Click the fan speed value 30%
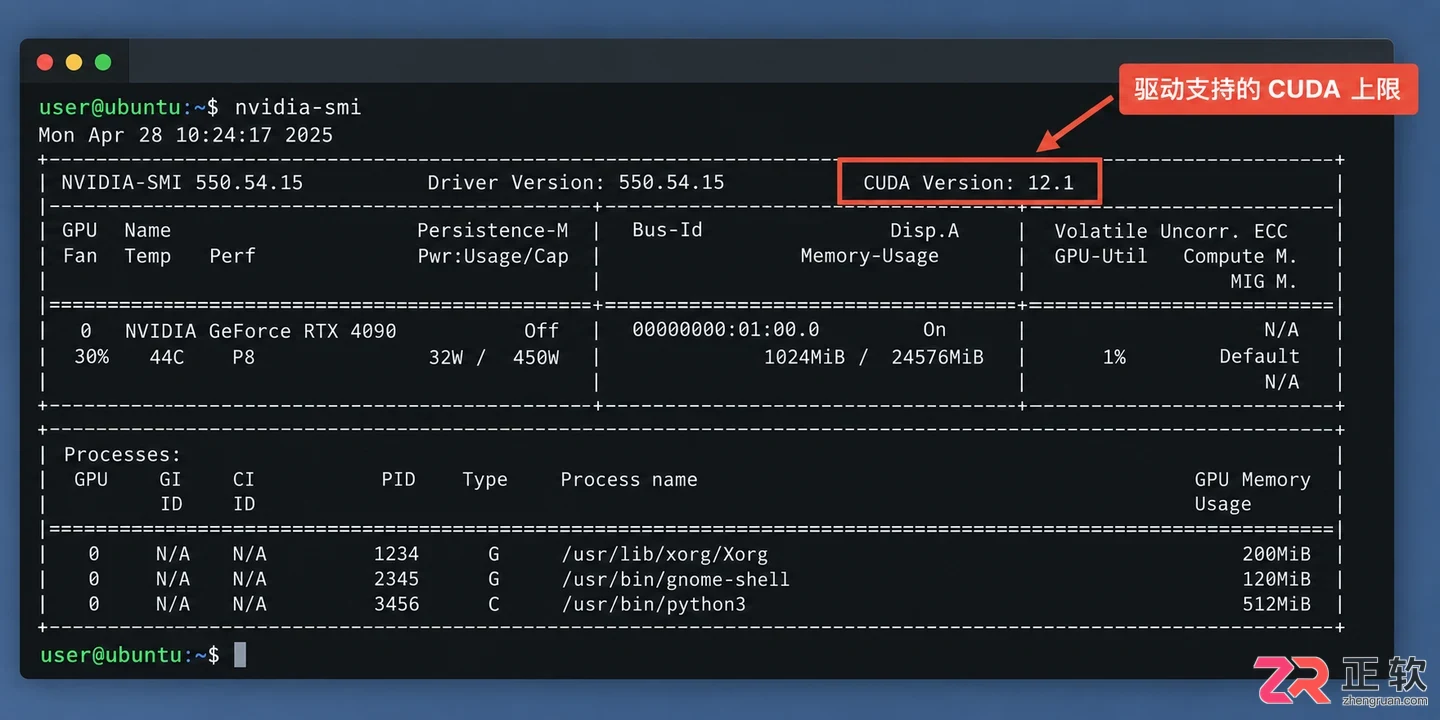Viewport: 1440px width, 720px height. [x=92, y=357]
